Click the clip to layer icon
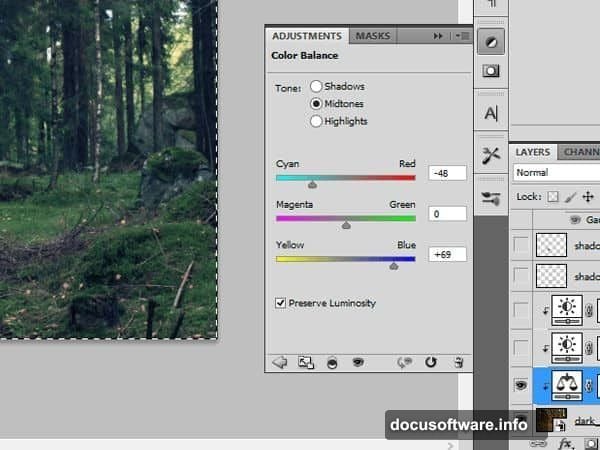The image size is (600, 450). 332,363
